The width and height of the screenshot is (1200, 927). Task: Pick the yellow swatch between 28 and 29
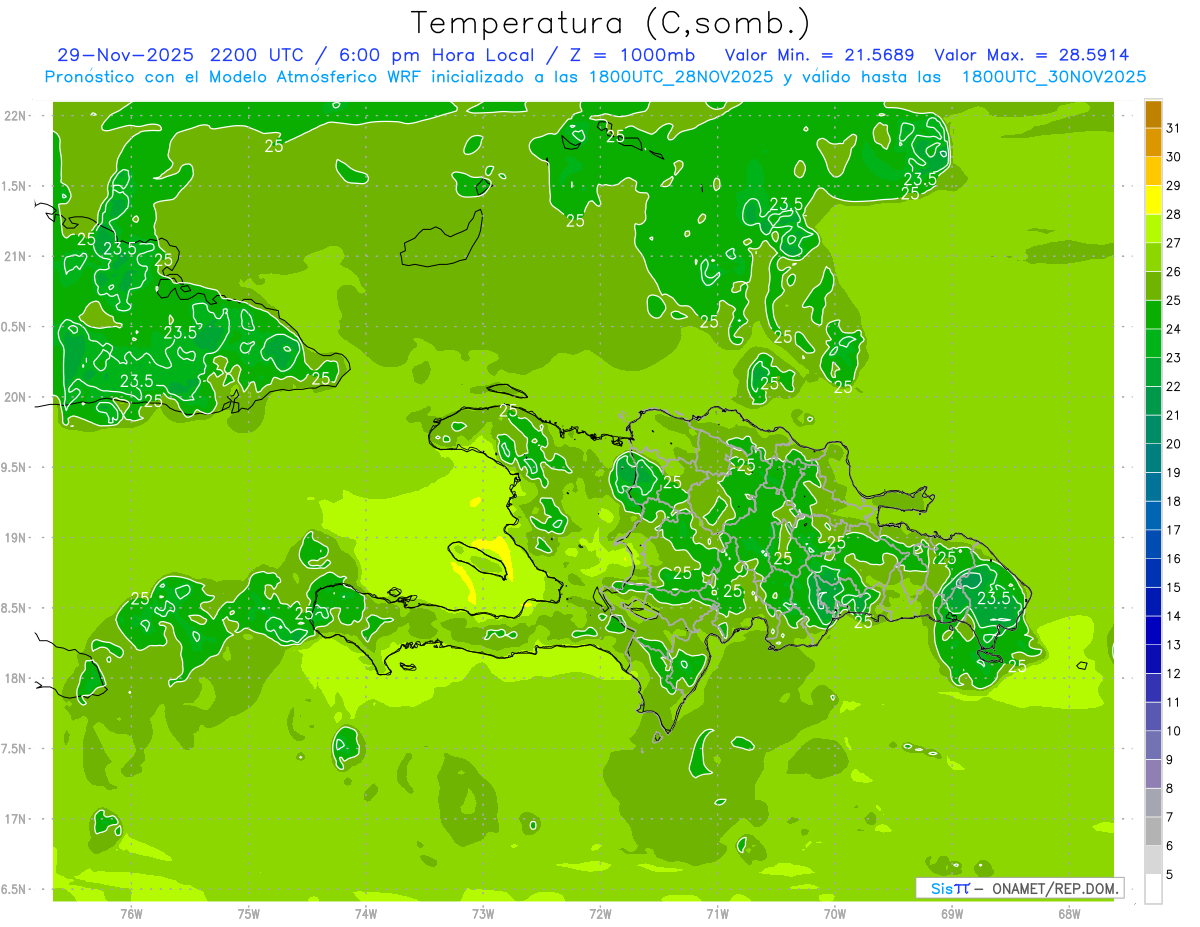pos(1153,200)
